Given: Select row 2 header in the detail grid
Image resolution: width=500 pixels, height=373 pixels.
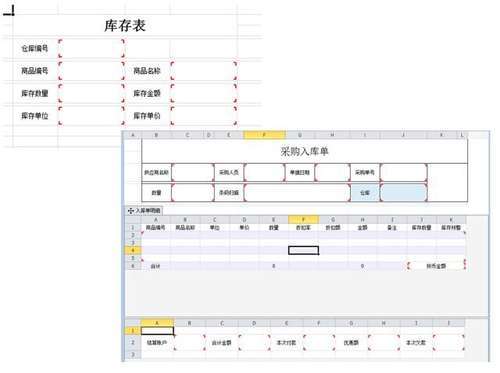Looking at the screenshot, I should tap(133, 235).
